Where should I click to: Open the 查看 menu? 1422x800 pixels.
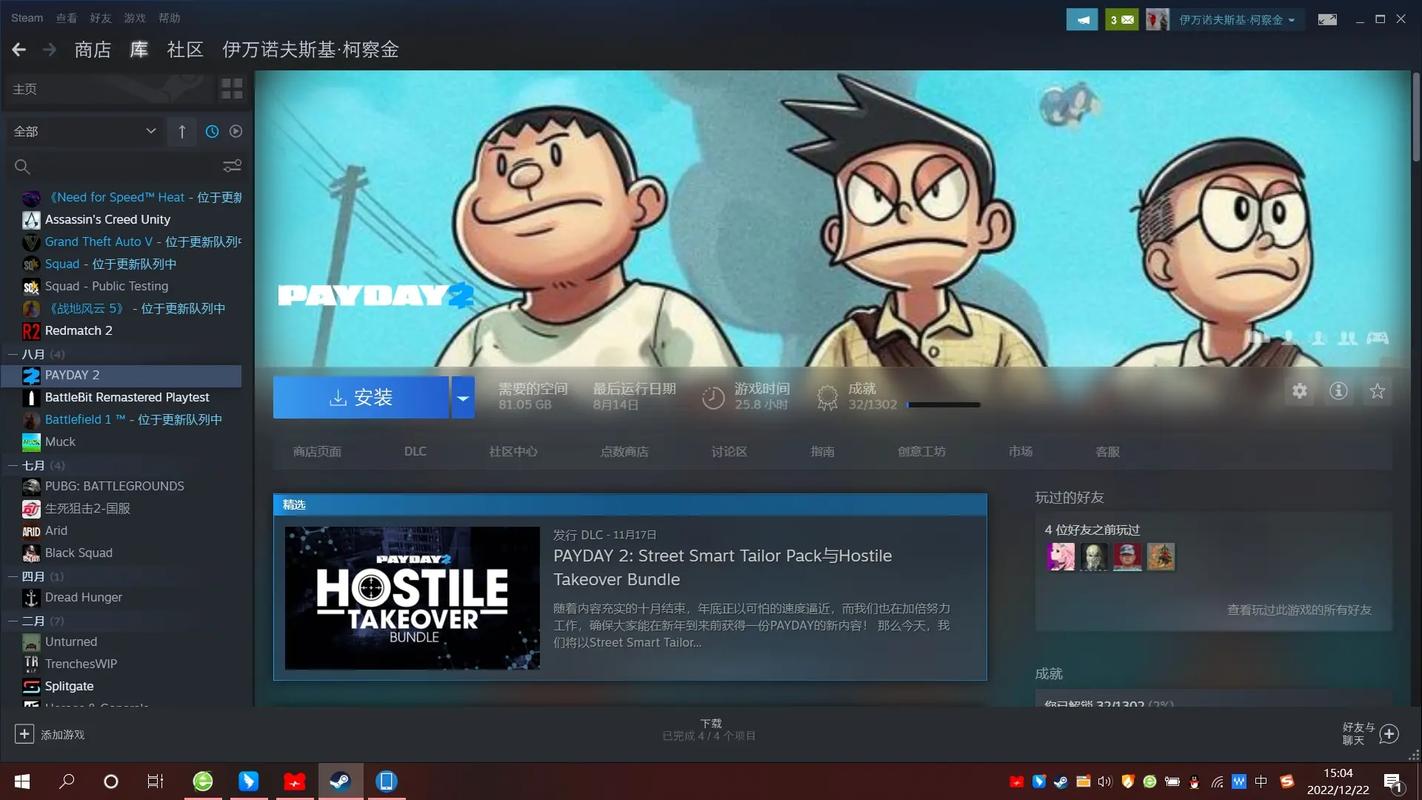(x=66, y=18)
